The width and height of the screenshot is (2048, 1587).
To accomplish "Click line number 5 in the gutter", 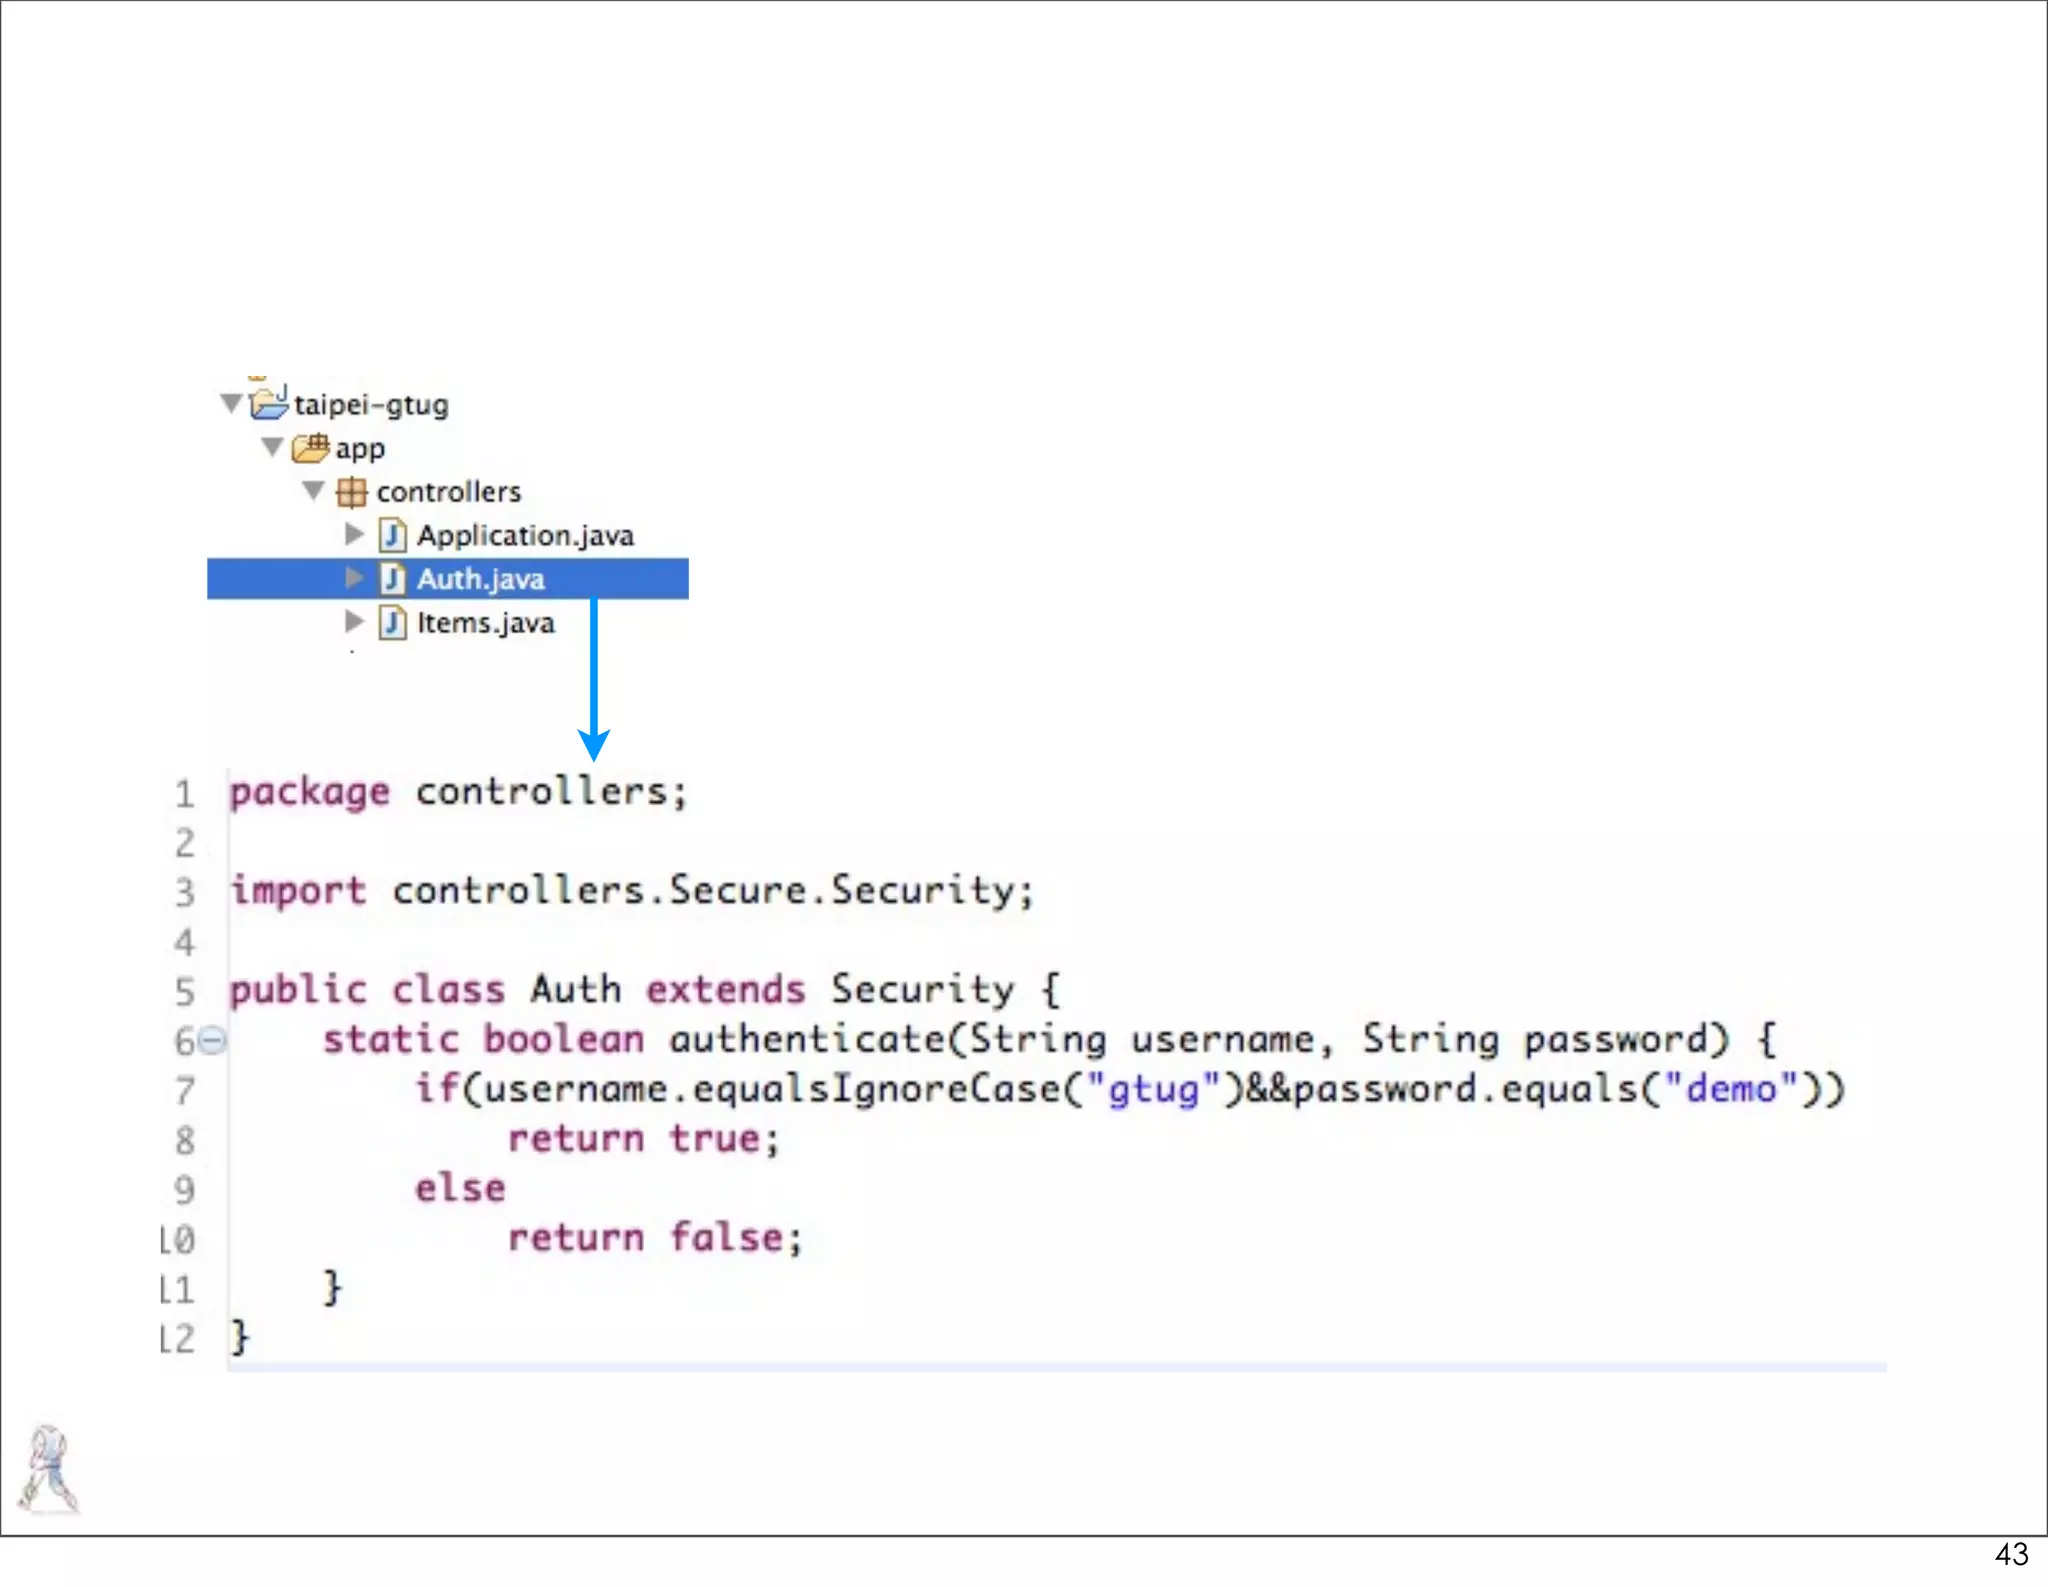I will (x=185, y=991).
